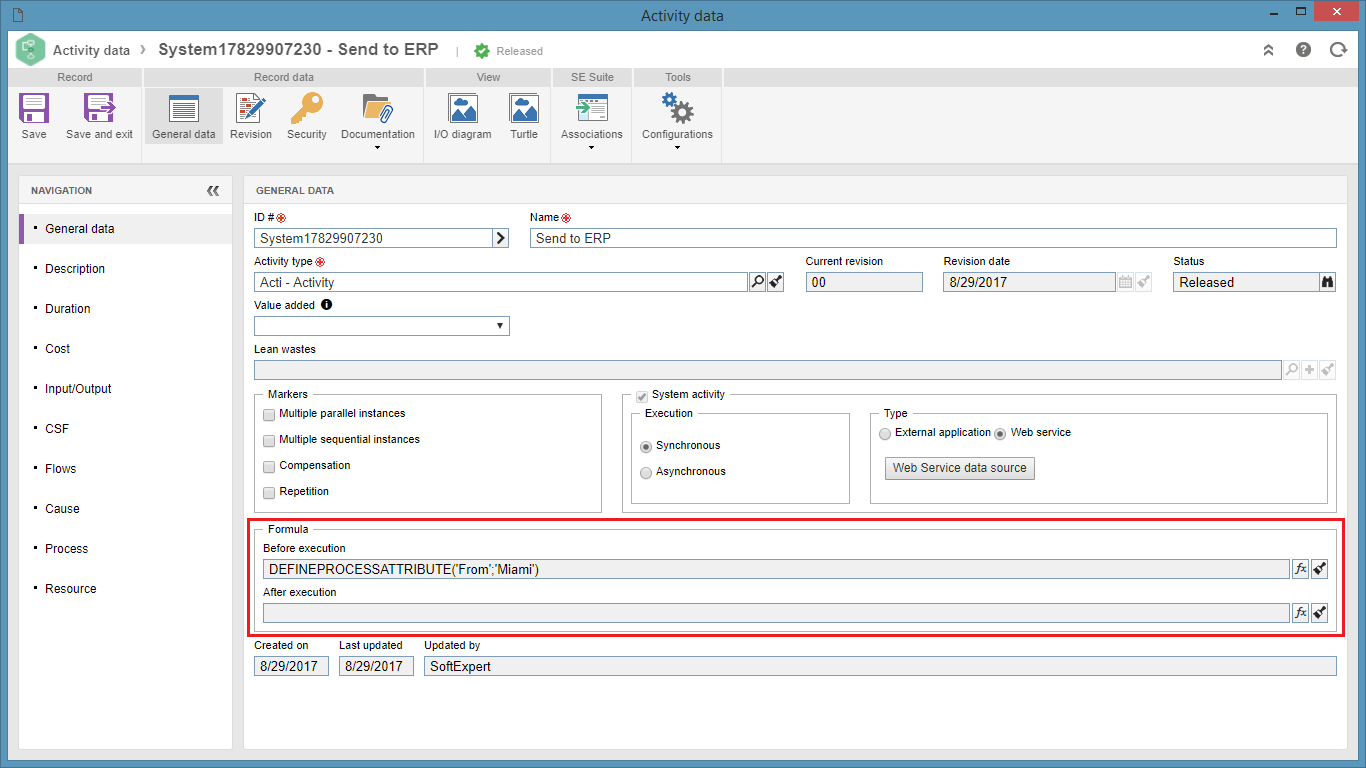
Task: Open After execution formula editor icon
Action: [1300, 613]
